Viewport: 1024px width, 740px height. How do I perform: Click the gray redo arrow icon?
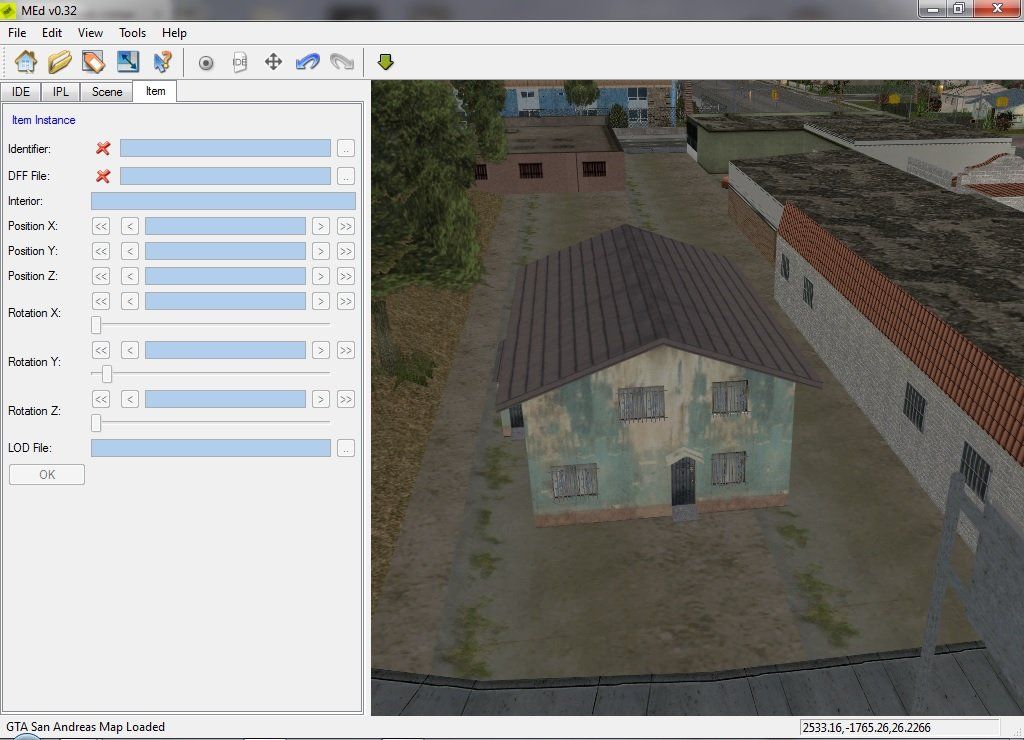click(x=342, y=62)
